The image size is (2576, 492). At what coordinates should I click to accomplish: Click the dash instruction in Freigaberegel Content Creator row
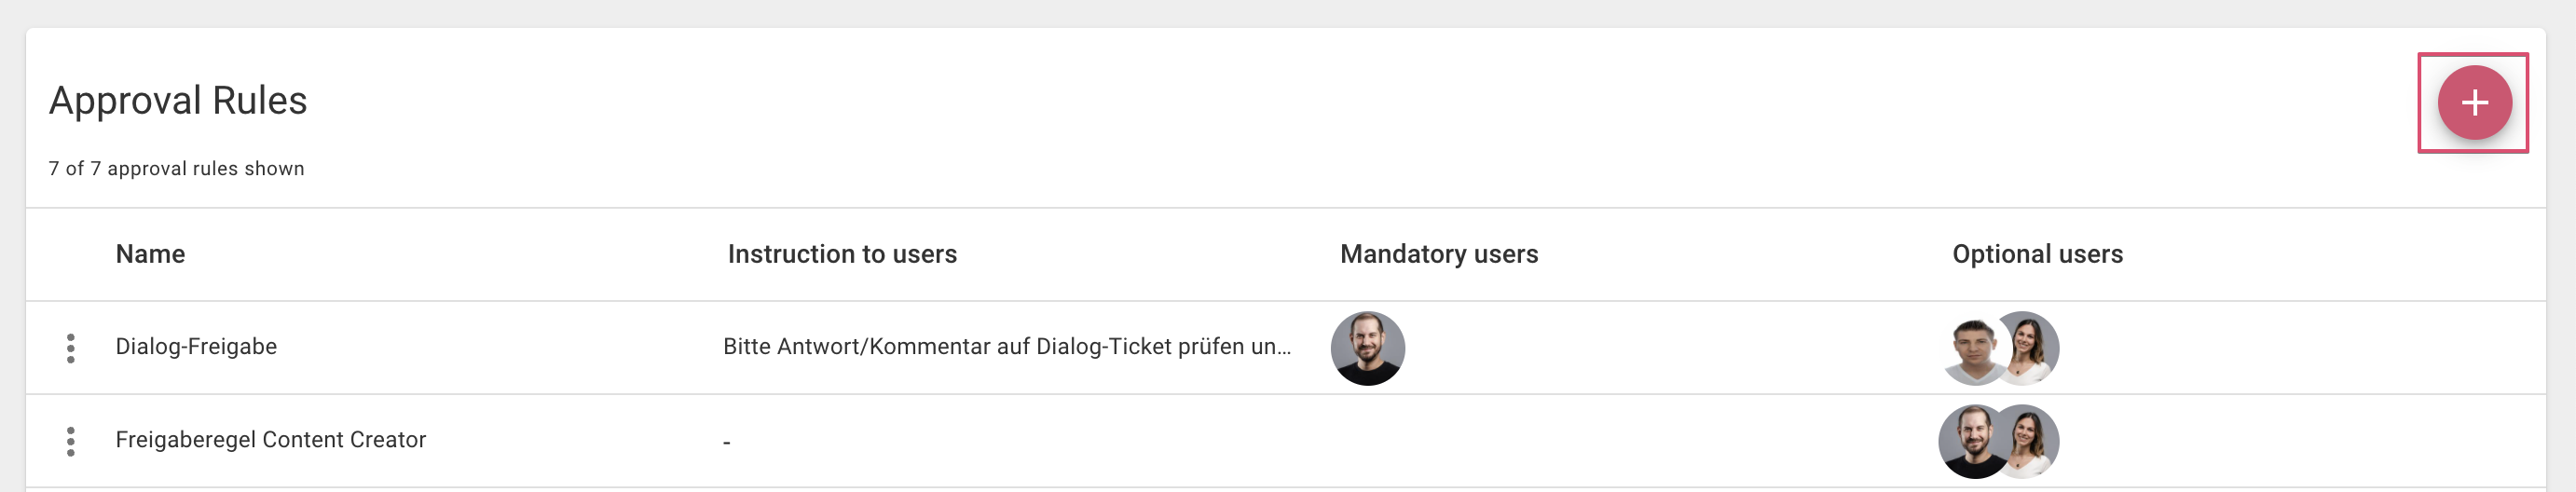[x=727, y=442]
